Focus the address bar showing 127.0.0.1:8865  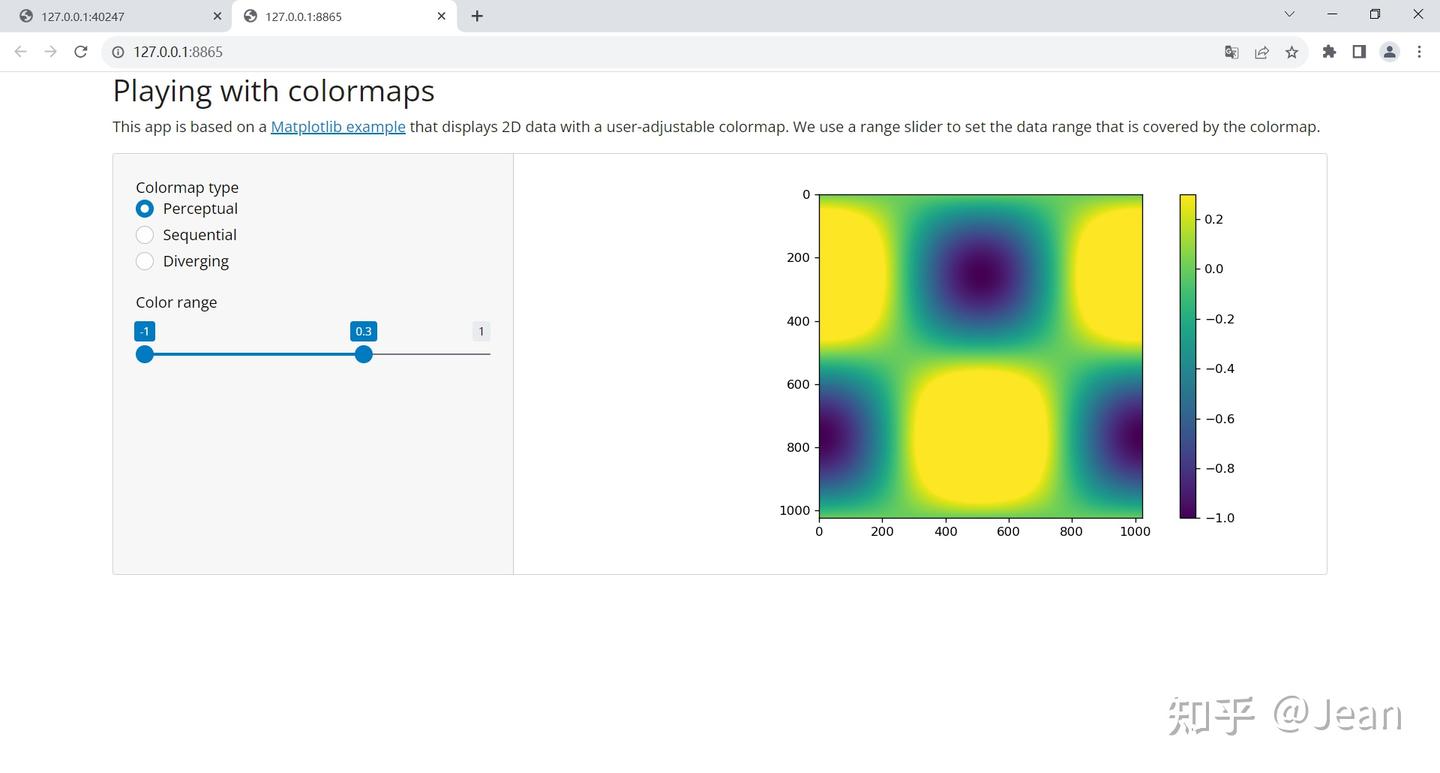pyautogui.click(x=660, y=52)
